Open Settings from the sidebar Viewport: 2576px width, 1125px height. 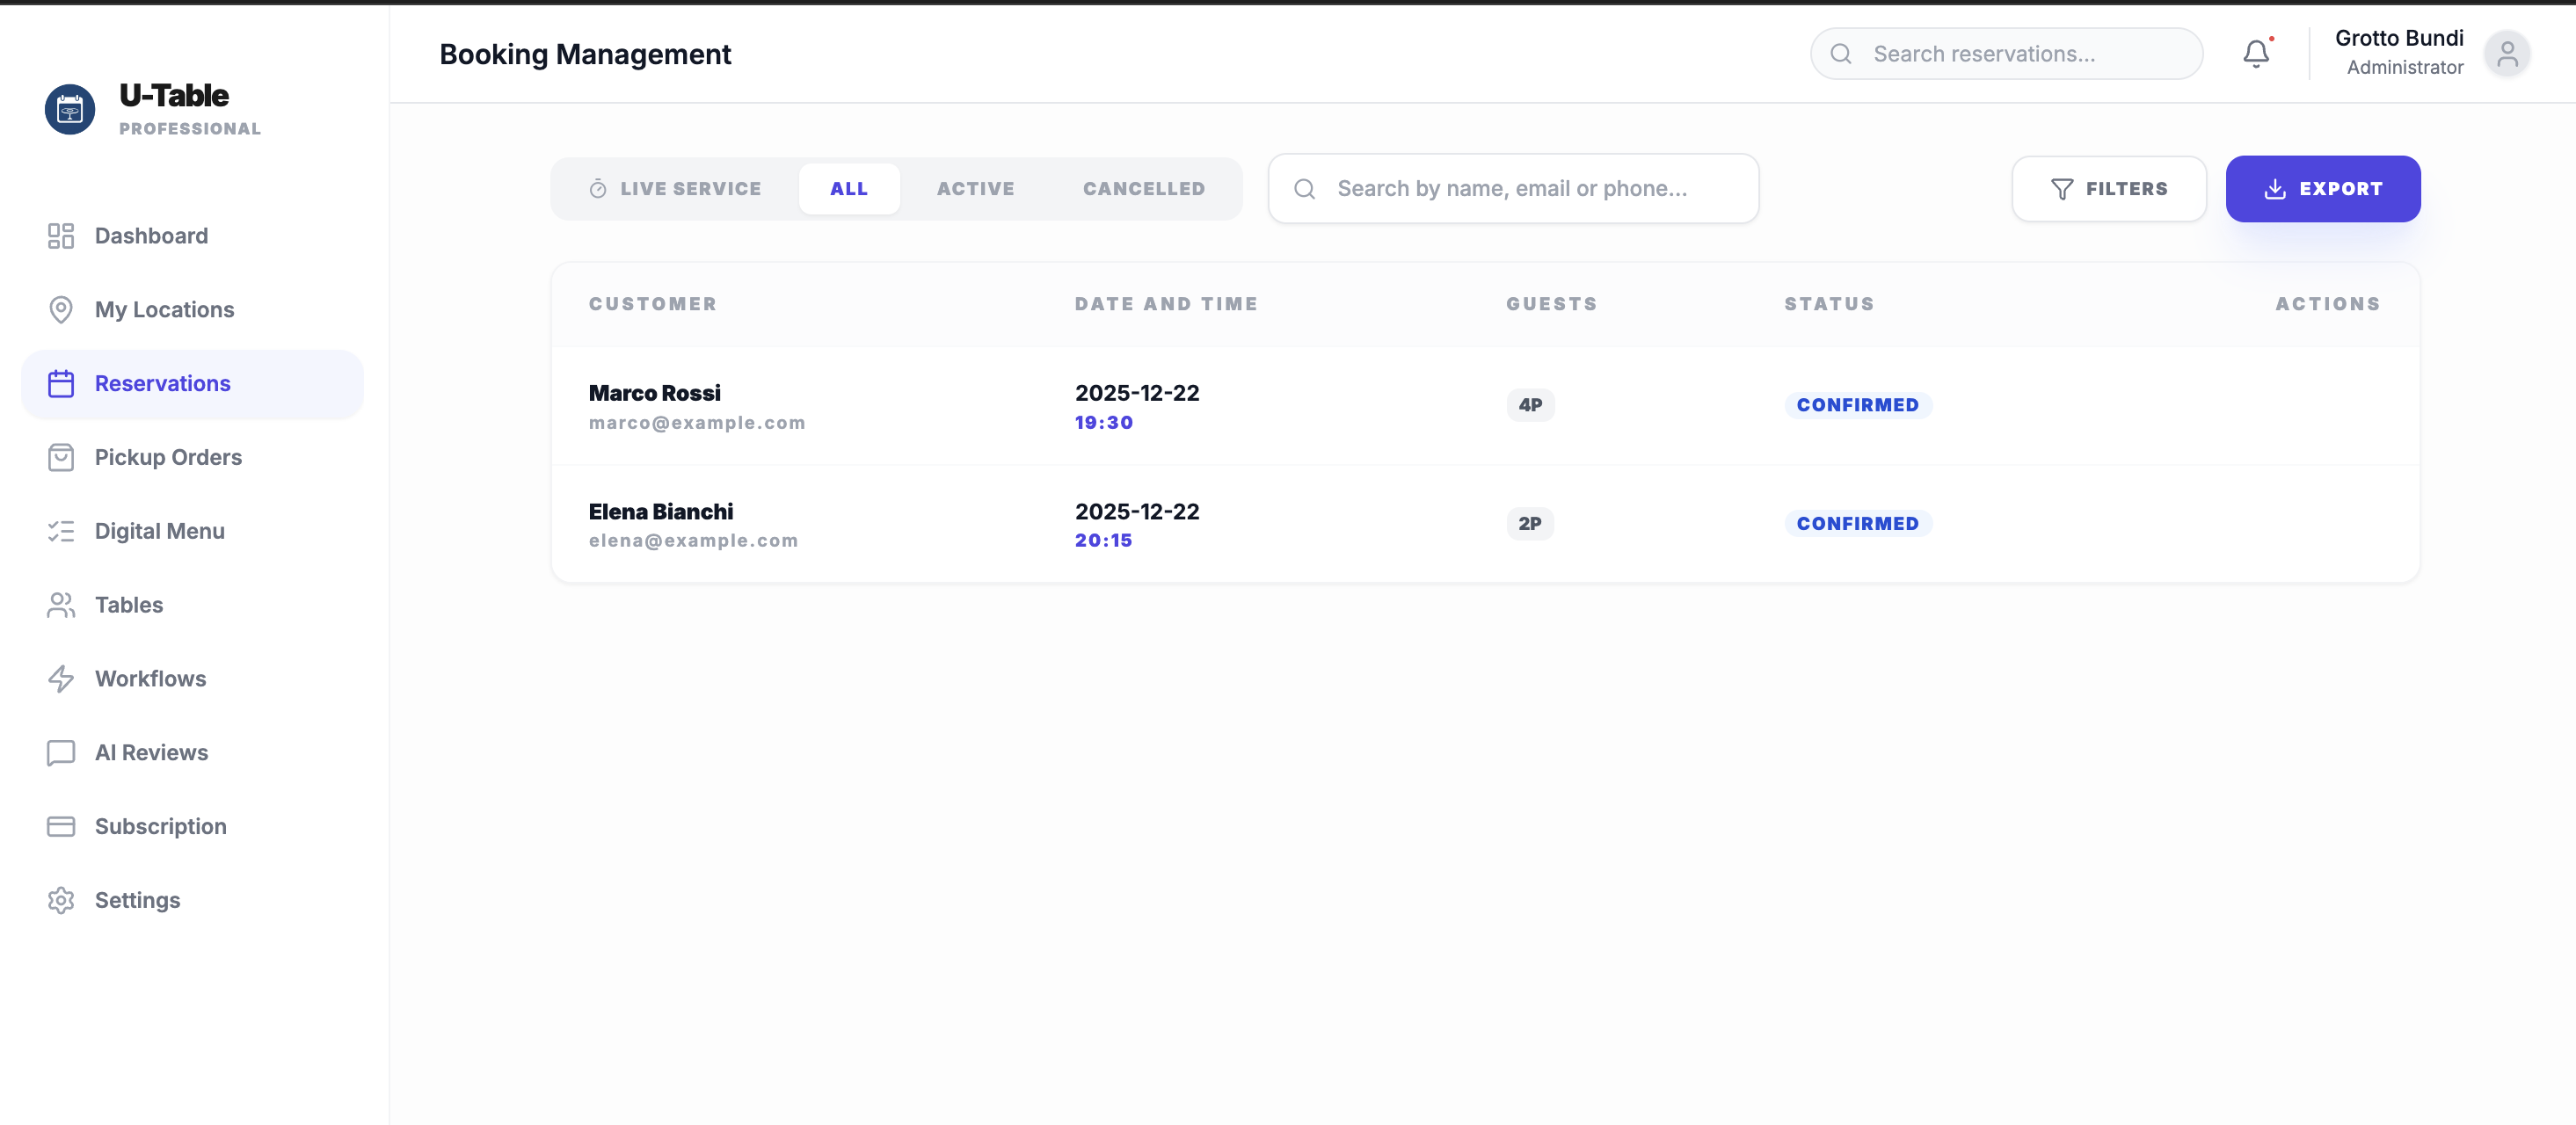(x=137, y=900)
